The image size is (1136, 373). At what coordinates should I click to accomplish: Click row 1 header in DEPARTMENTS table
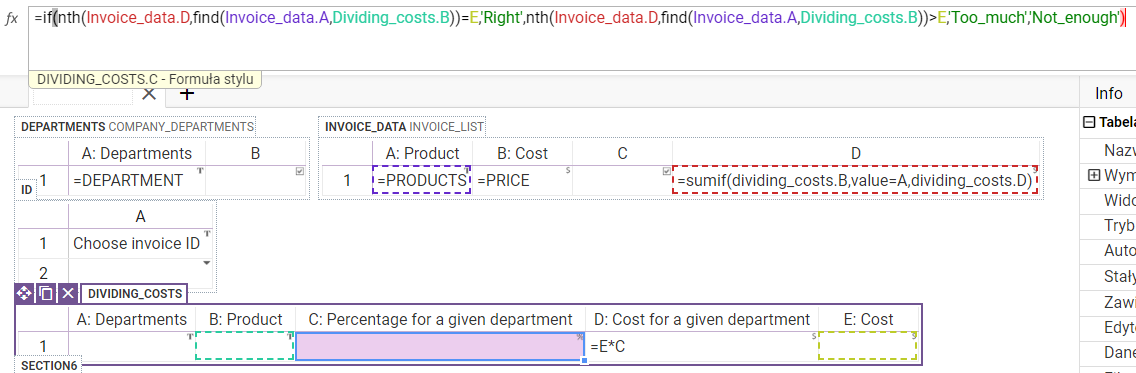43,180
